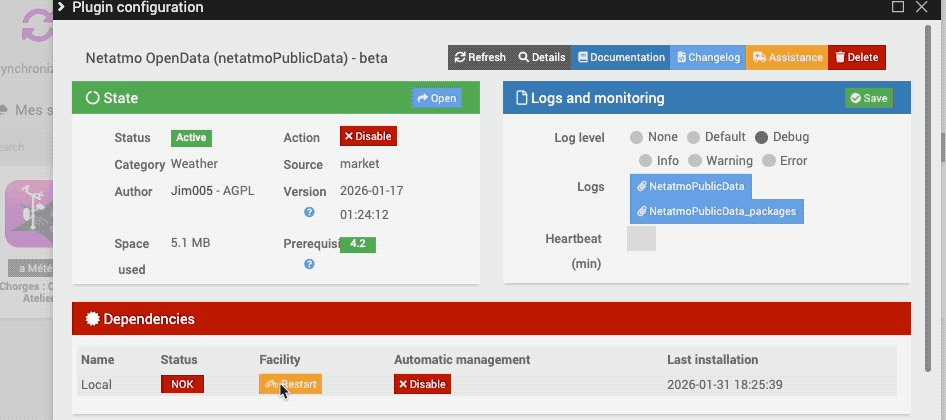Click the synchronize icon in background page
The width and height of the screenshot is (946, 420).
(x=36, y=25)
